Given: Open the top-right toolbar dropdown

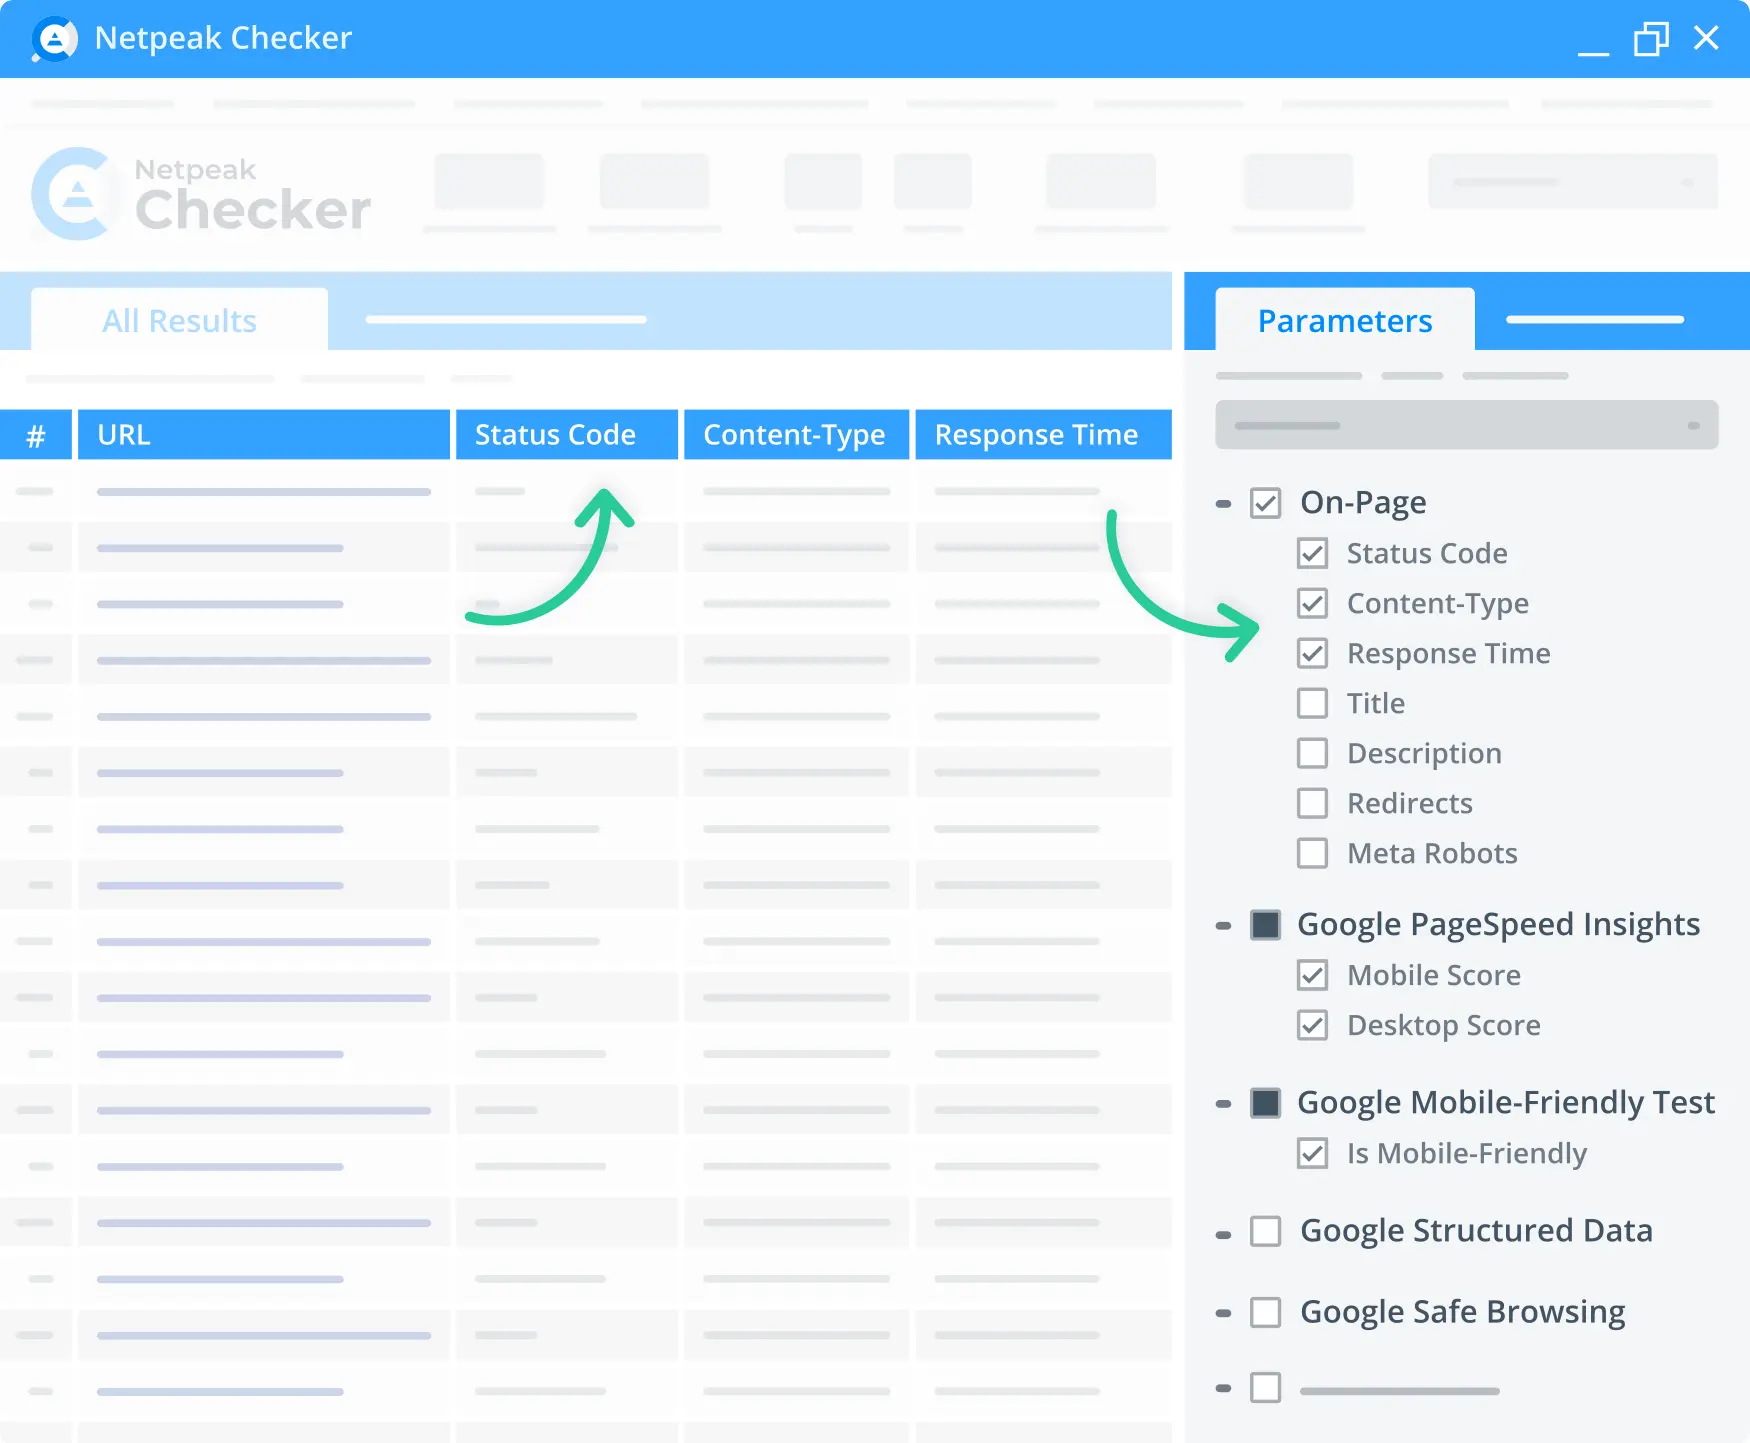Looking at the screenshot, I should [1573, 181].
